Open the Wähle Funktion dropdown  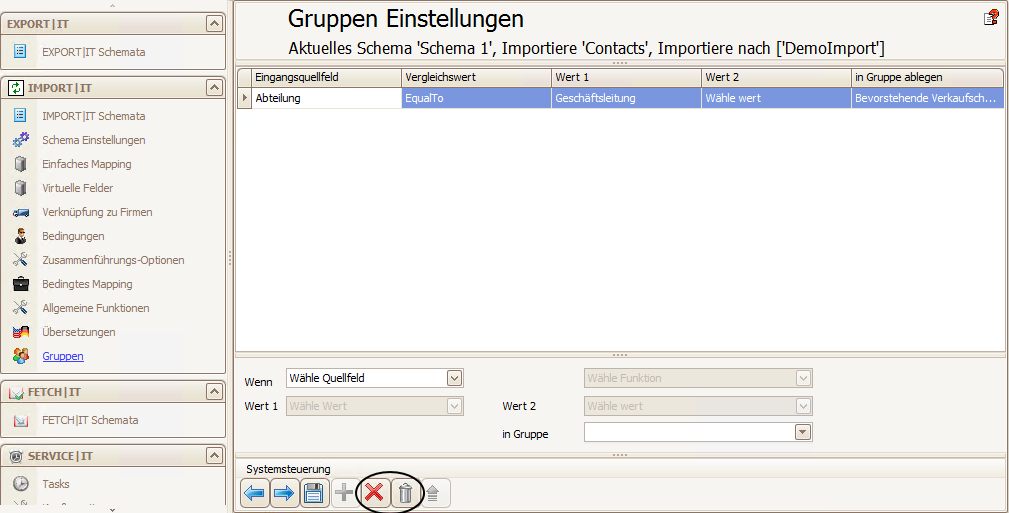click(803, 378)
